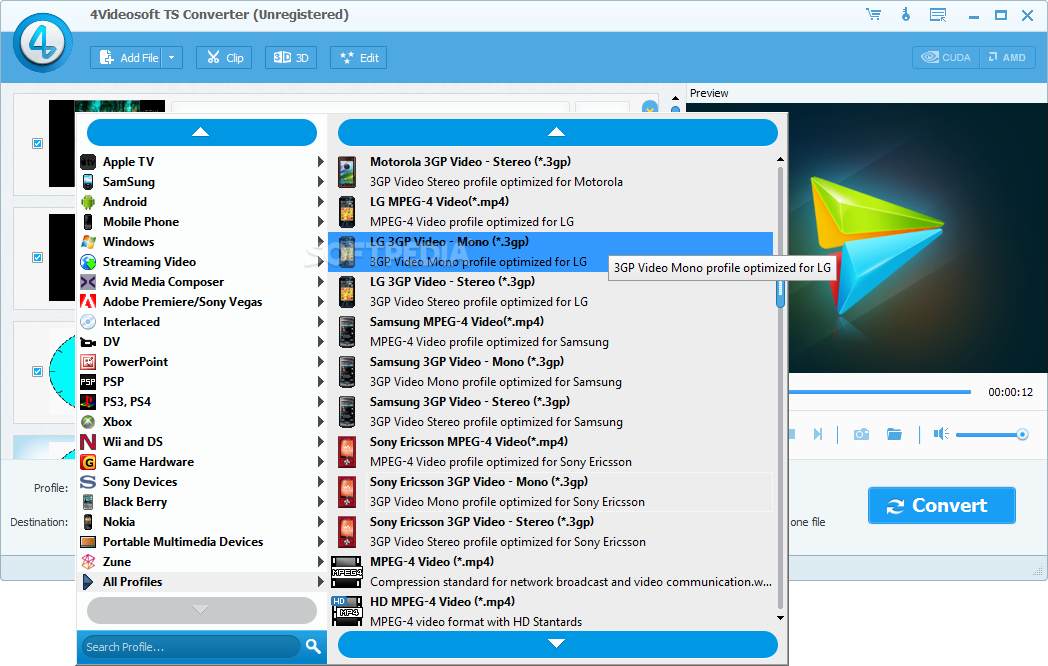1048x666 pixels.
Task: Click the DV camcorder icon
Action: pyautogui.click(x=88, y=342)
